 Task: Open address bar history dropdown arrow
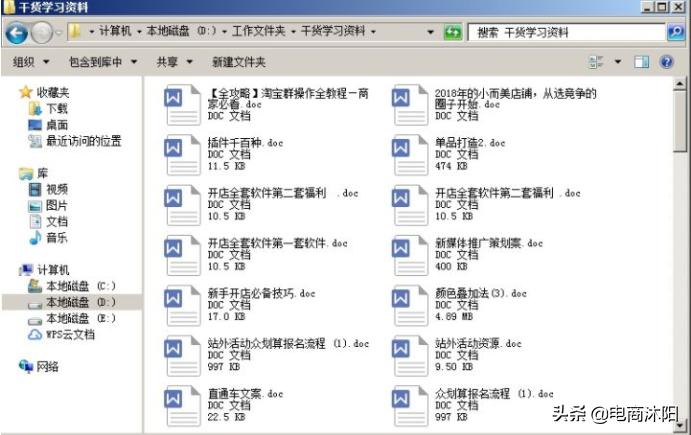pos(430,32)
